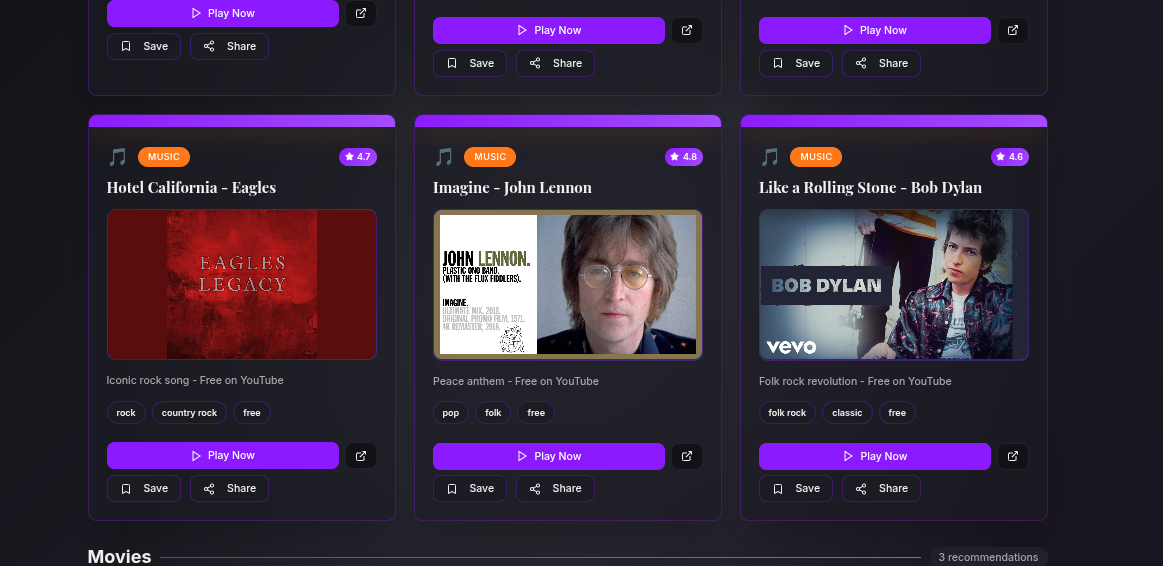Image resolution: width=1163 pixels, height=566 pixels.
Task: Save the Imagine - John Lennon card
Action: pos(470,488)
